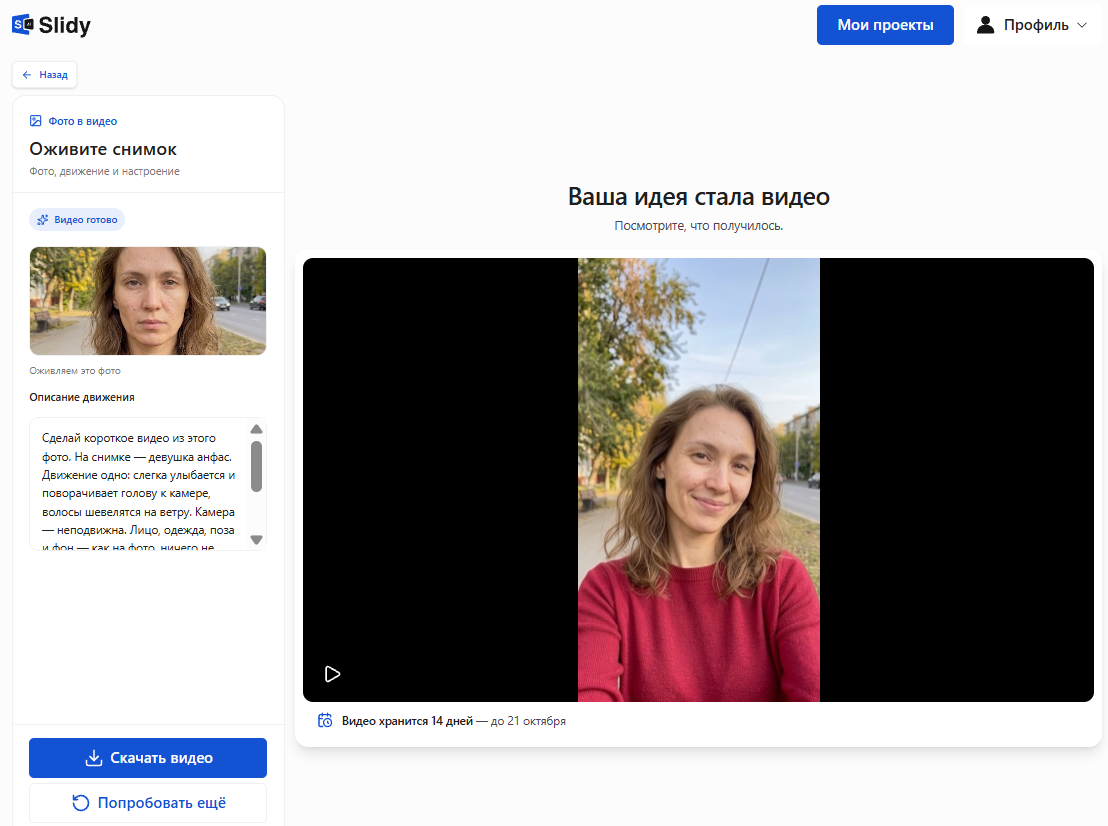The height and width of the screenshot is (826, 1108).
Task: Click the profile avatar icon
Action: pyautogui.click(x=985, y=25)
